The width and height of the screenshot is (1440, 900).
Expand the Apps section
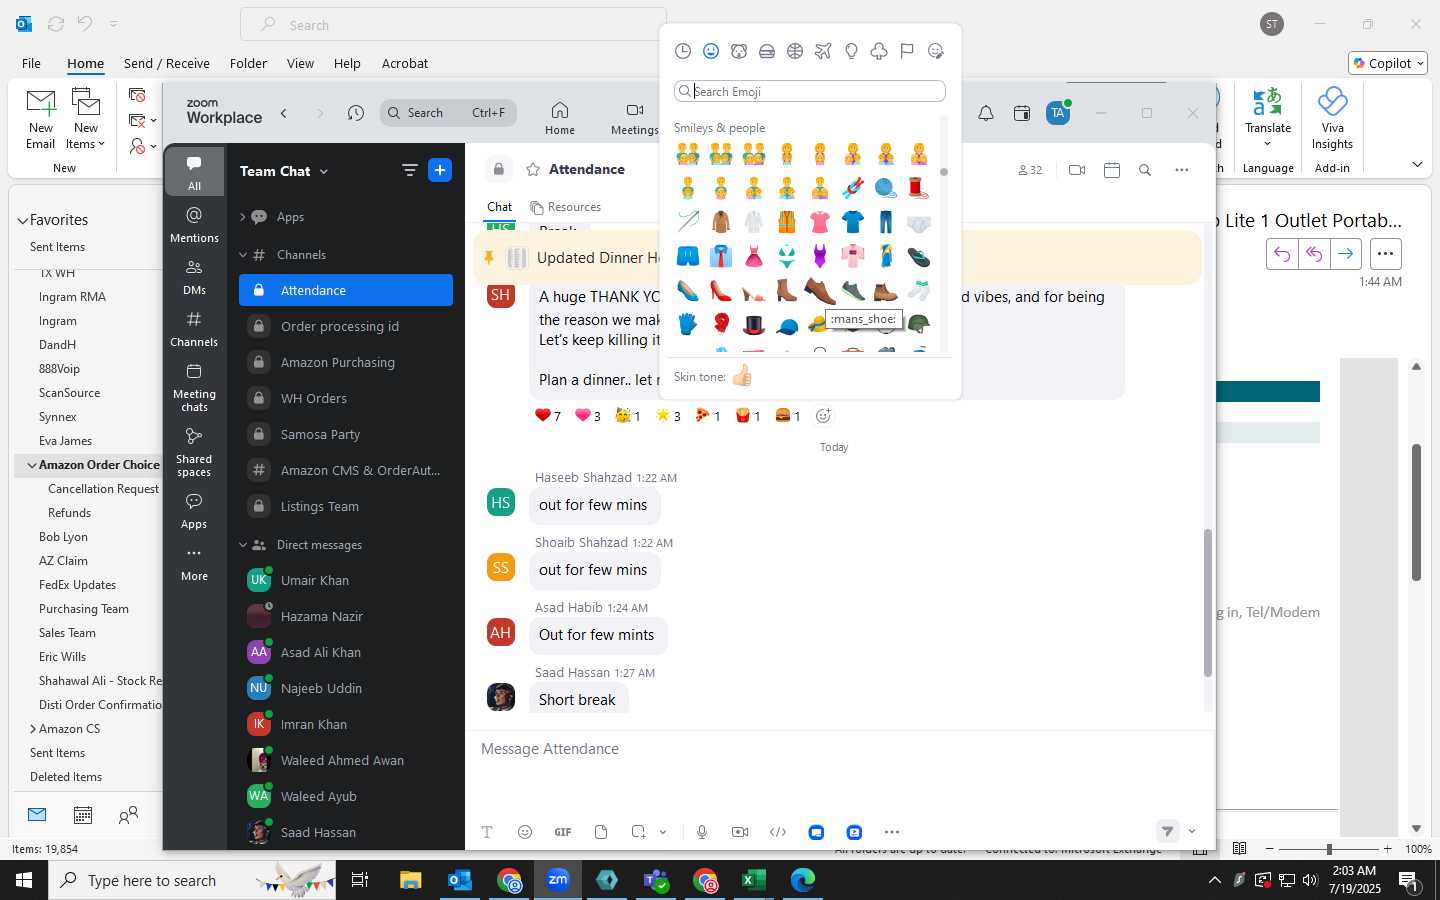243,217
